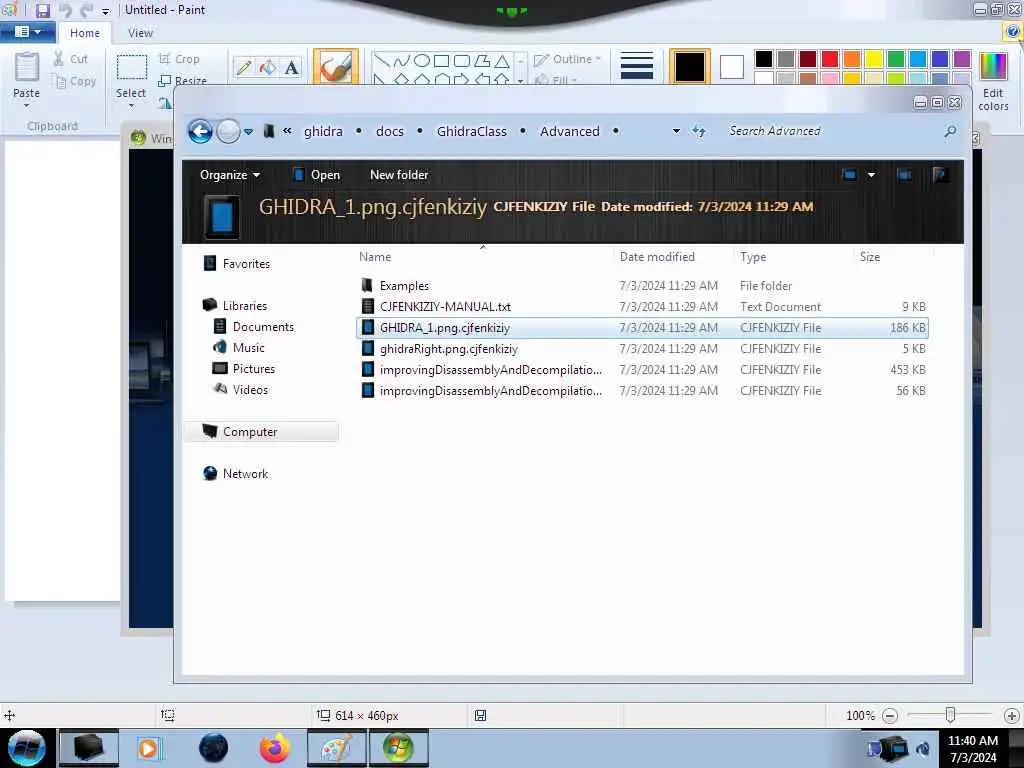Click the Search Advanced input field
Viewport: 1024px width, 768px height.
click(x=833, y=131)
